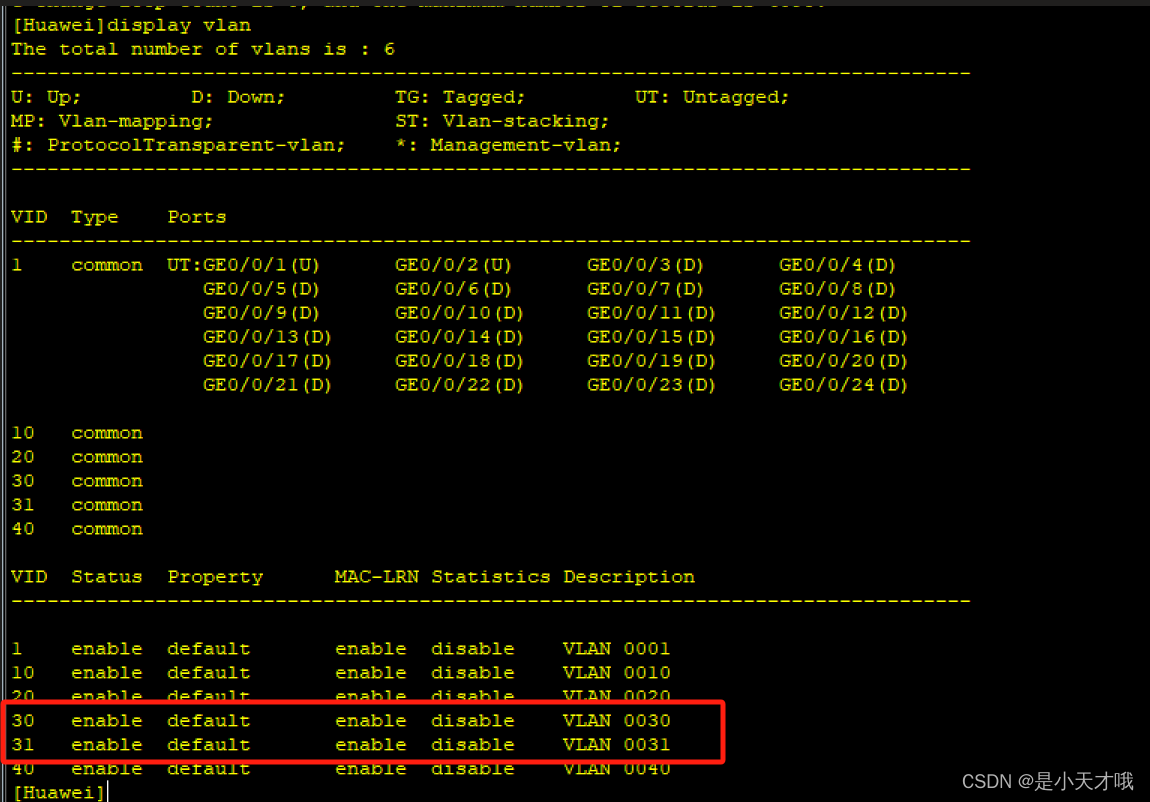Click the MAC-LRN column header text

(376, 576)
